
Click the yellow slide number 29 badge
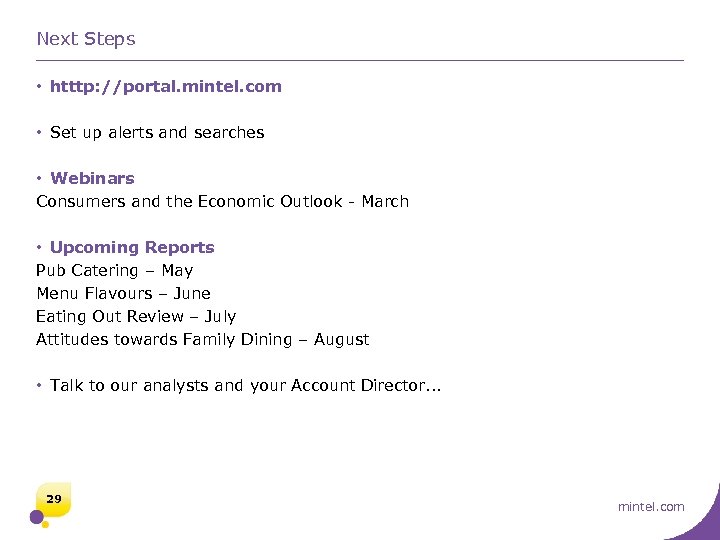click(54, 498)
